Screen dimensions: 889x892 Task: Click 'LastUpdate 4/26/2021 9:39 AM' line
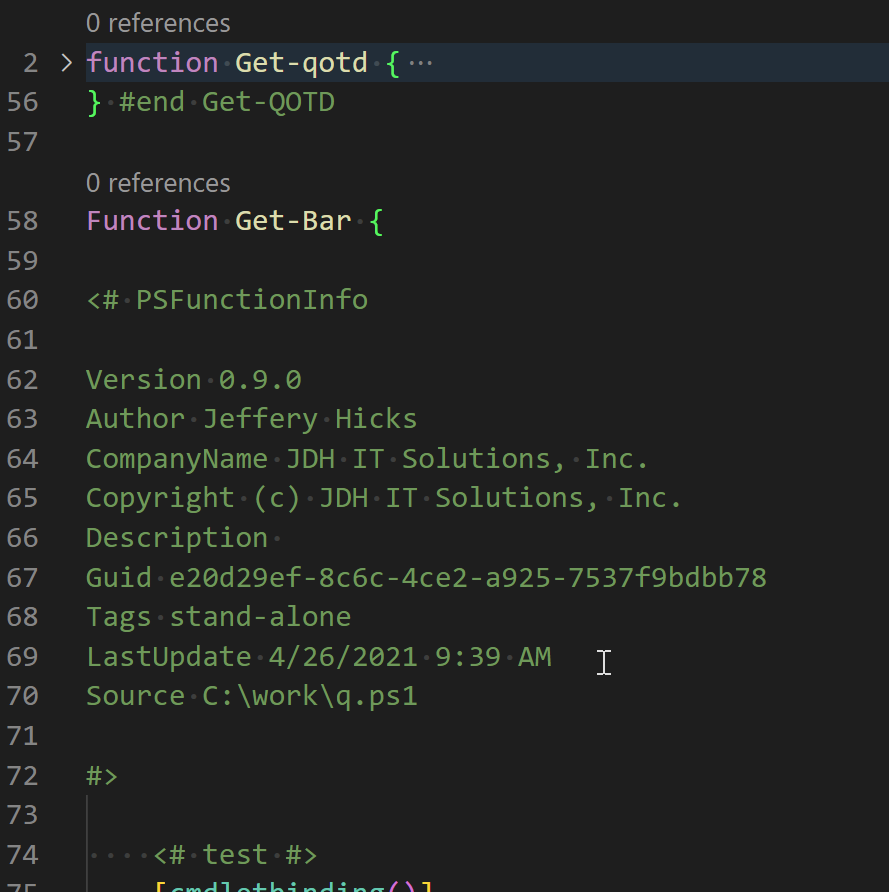pyautogui.click(x=319, y=657)
